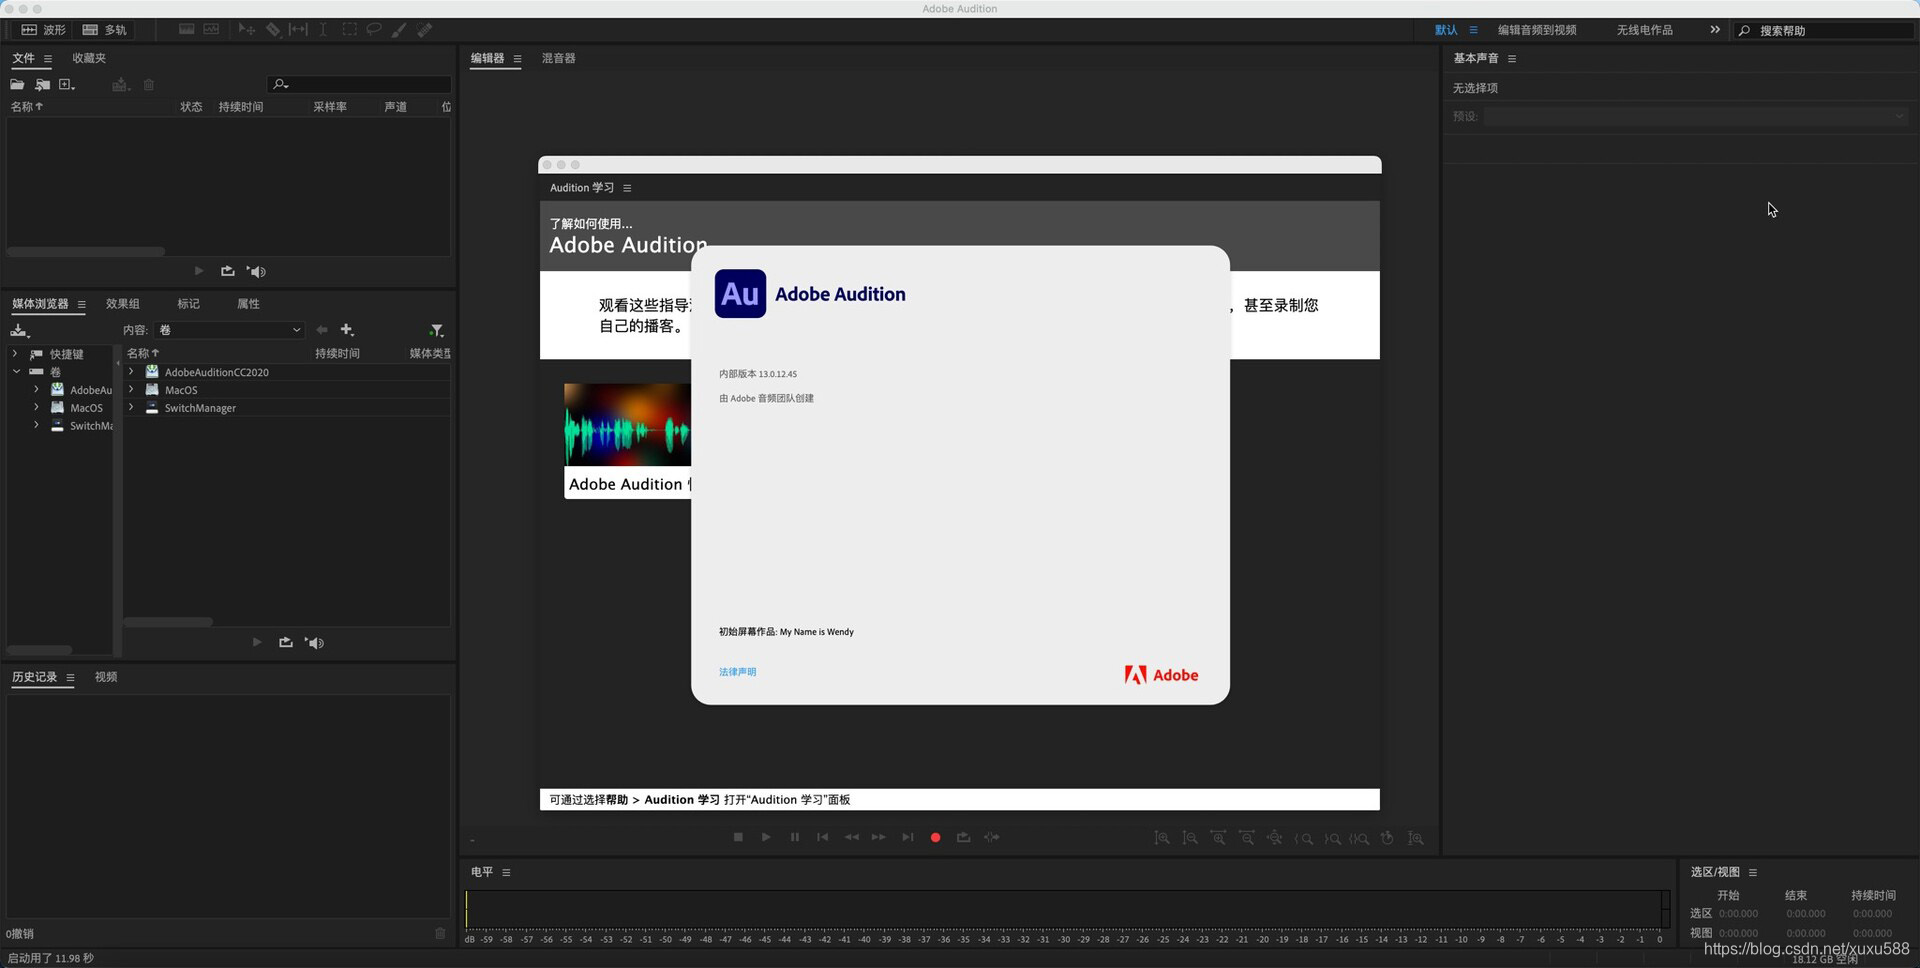Screen dimensions: 1920x968
Task: Click the Play transport button
Action: pyautogui.click(x=766, y=838)
